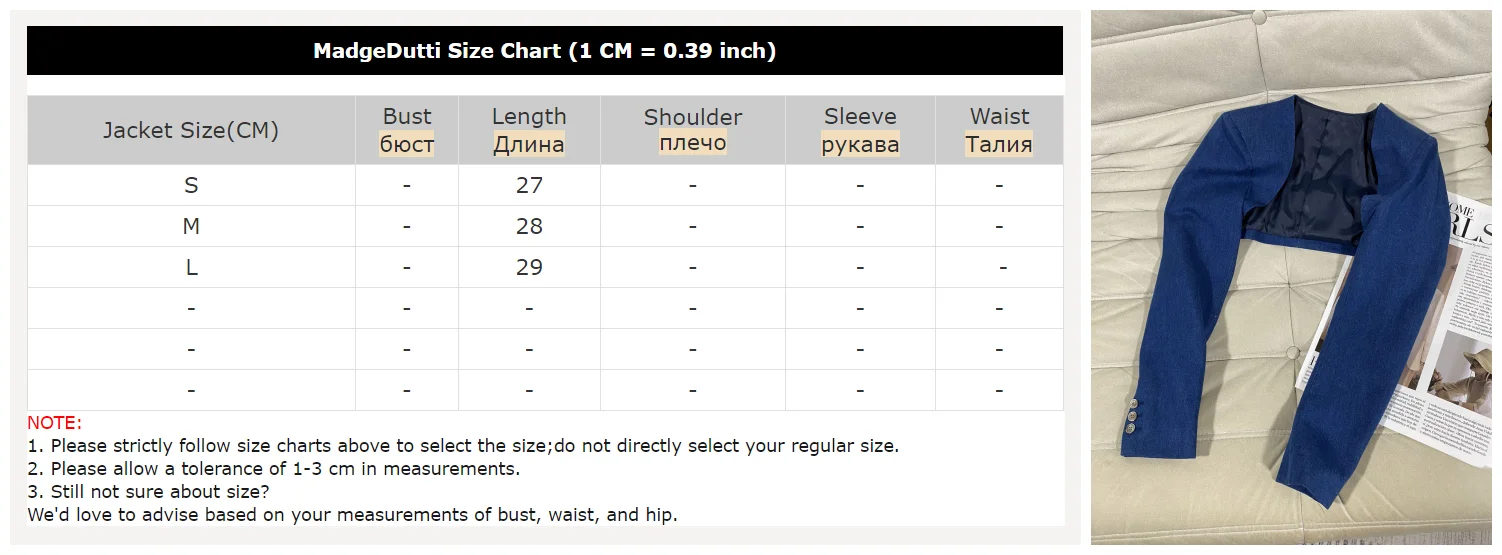Select the Shoulder column header
Screen dimensions: 1502x555
pos(692,117)
